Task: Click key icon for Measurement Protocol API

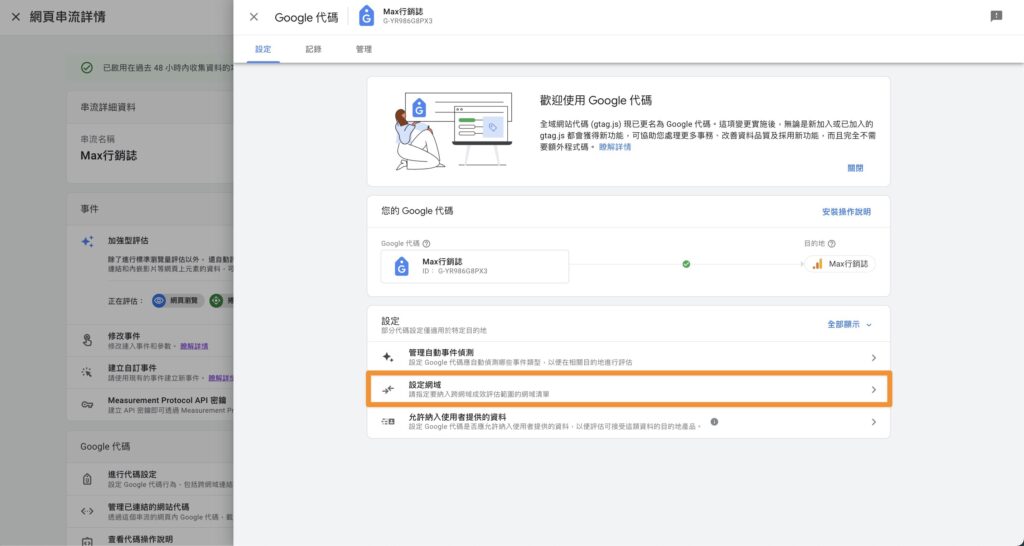Action: [87, 405]
